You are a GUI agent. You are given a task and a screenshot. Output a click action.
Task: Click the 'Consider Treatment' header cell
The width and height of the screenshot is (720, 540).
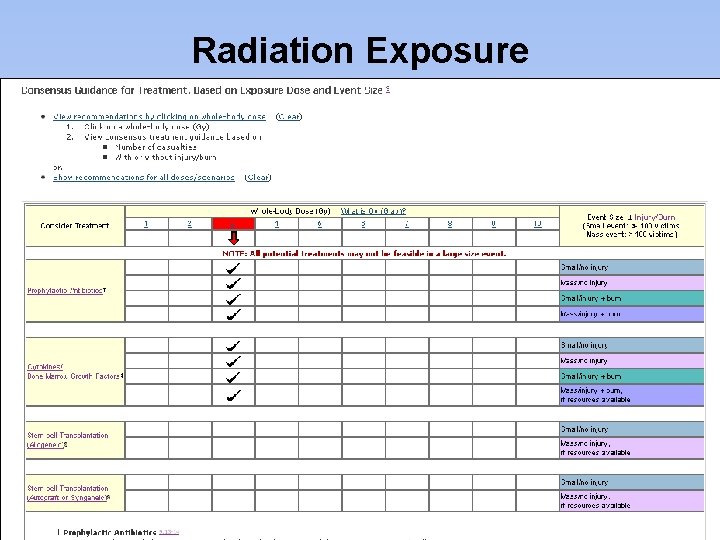(x=75, y=225)
